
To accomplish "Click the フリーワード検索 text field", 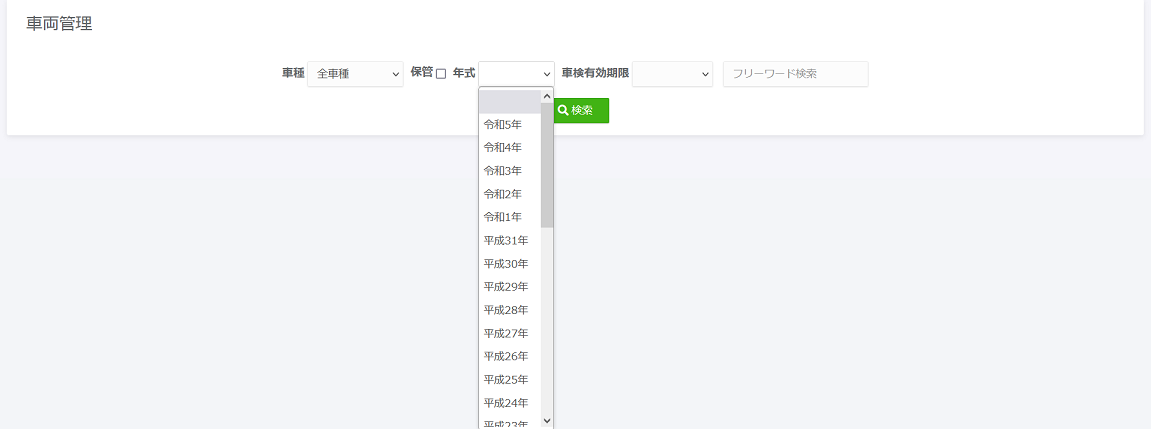I will [x=795, y=74].
